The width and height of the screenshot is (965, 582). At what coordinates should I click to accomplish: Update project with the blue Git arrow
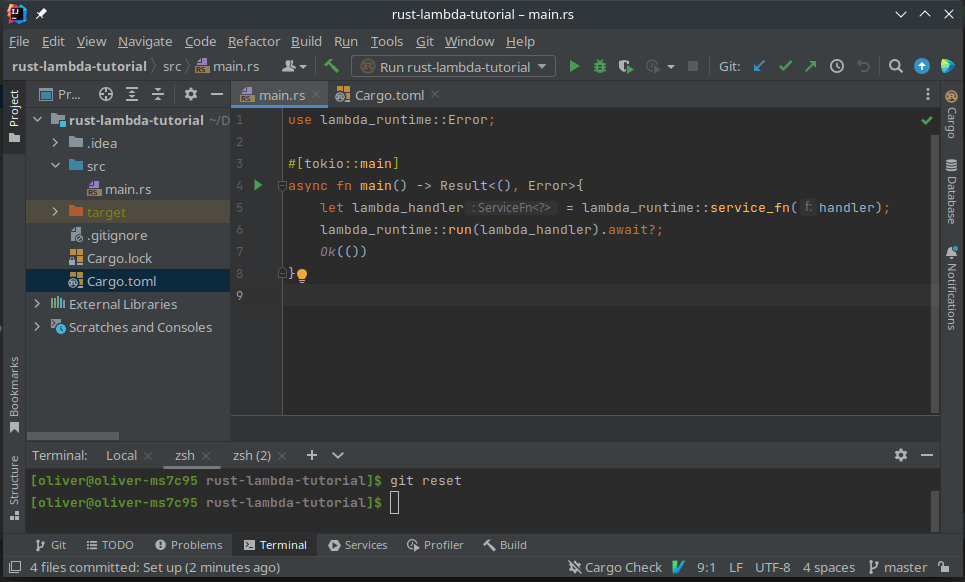pyautogui.click(x=760, y=65)
